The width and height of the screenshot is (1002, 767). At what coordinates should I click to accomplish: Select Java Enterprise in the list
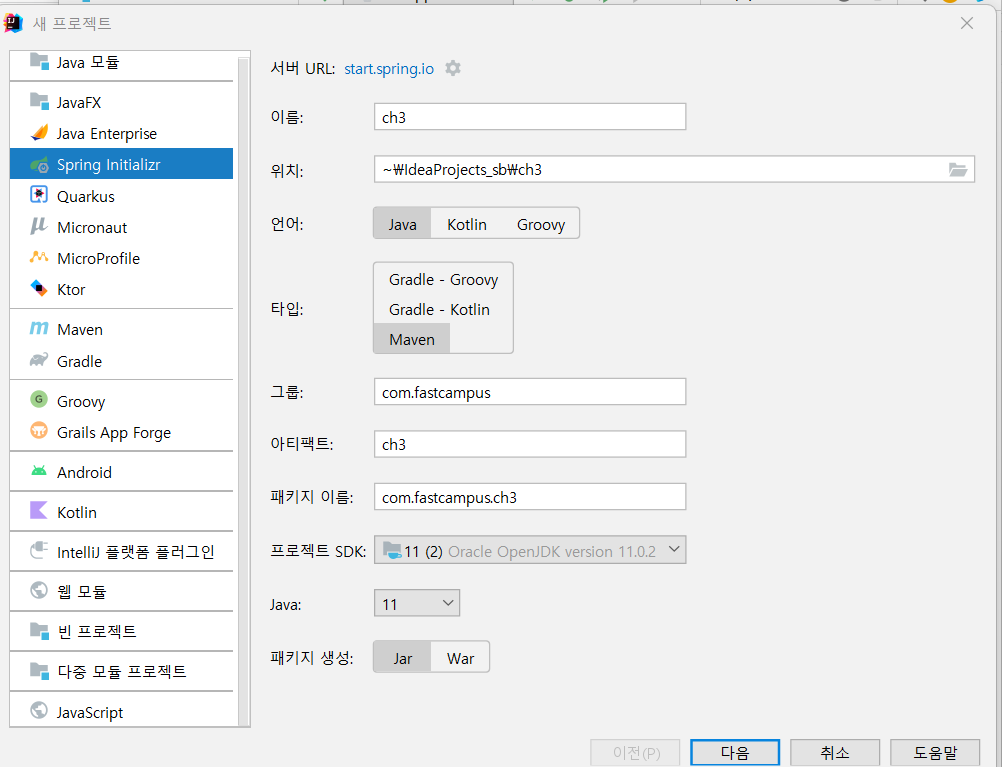point(121,133)
